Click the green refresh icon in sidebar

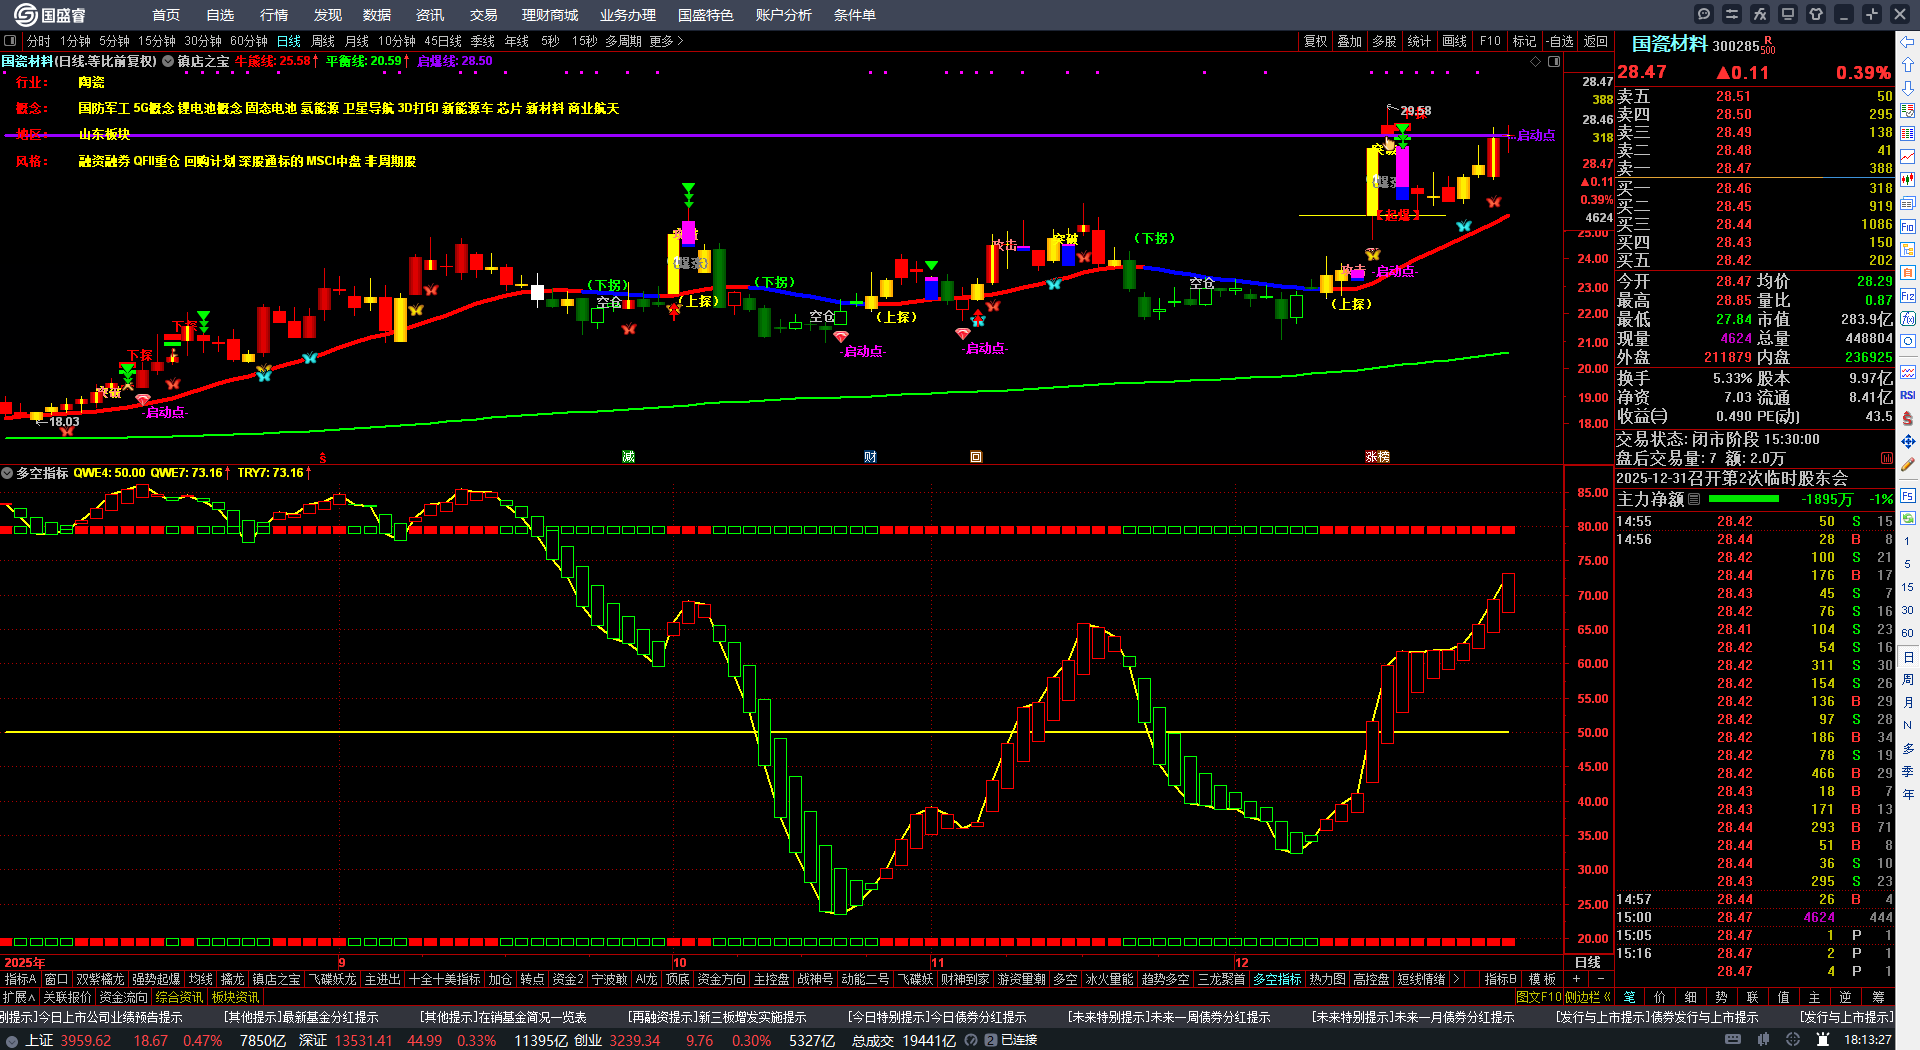[x=1908, y=517]
